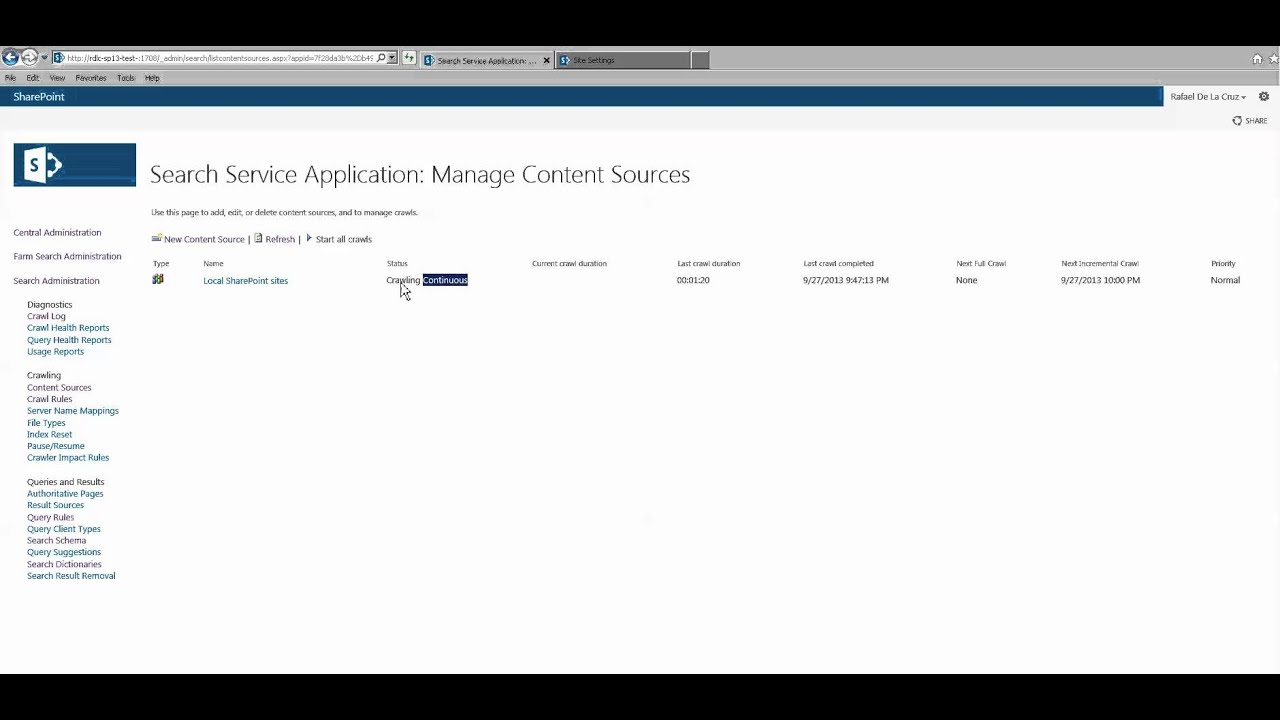This screenshot has height=720, width=1280.
Task: Click the Next Full Crawl value None
Action: 966,280
